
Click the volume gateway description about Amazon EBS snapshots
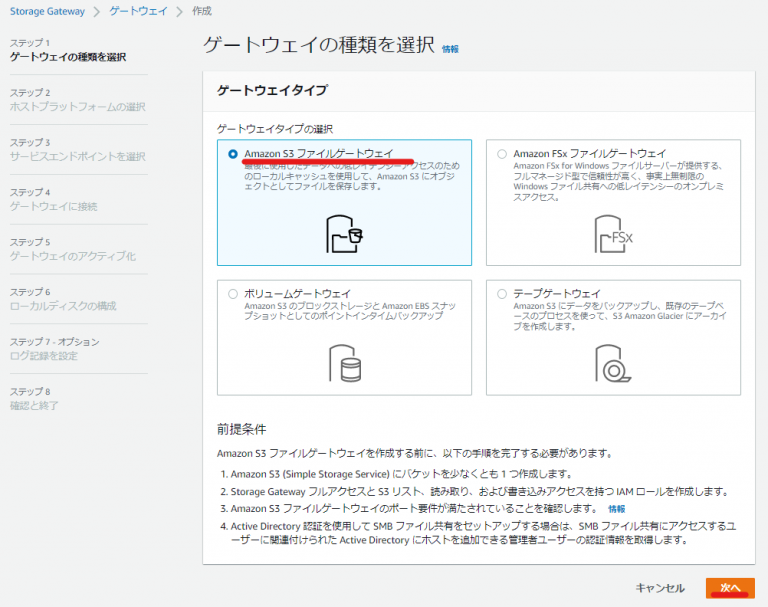coord(350,311)
